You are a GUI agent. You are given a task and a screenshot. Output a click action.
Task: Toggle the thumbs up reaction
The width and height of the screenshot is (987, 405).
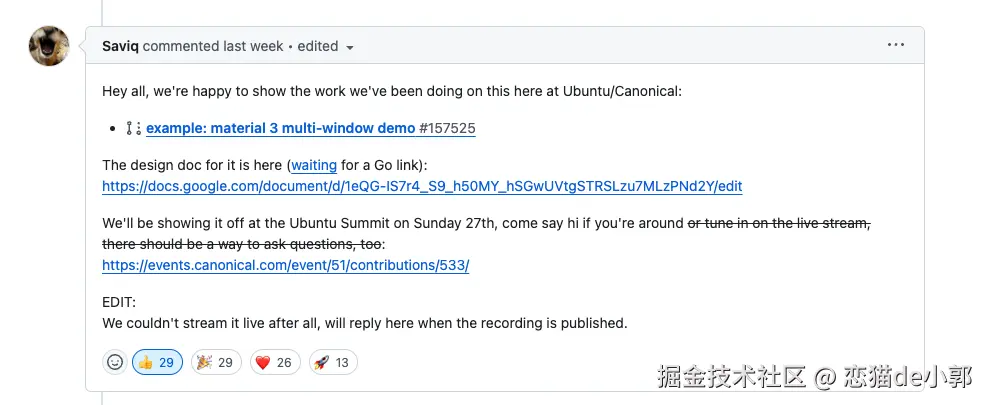pyautogui.click(x=157, y=362)
